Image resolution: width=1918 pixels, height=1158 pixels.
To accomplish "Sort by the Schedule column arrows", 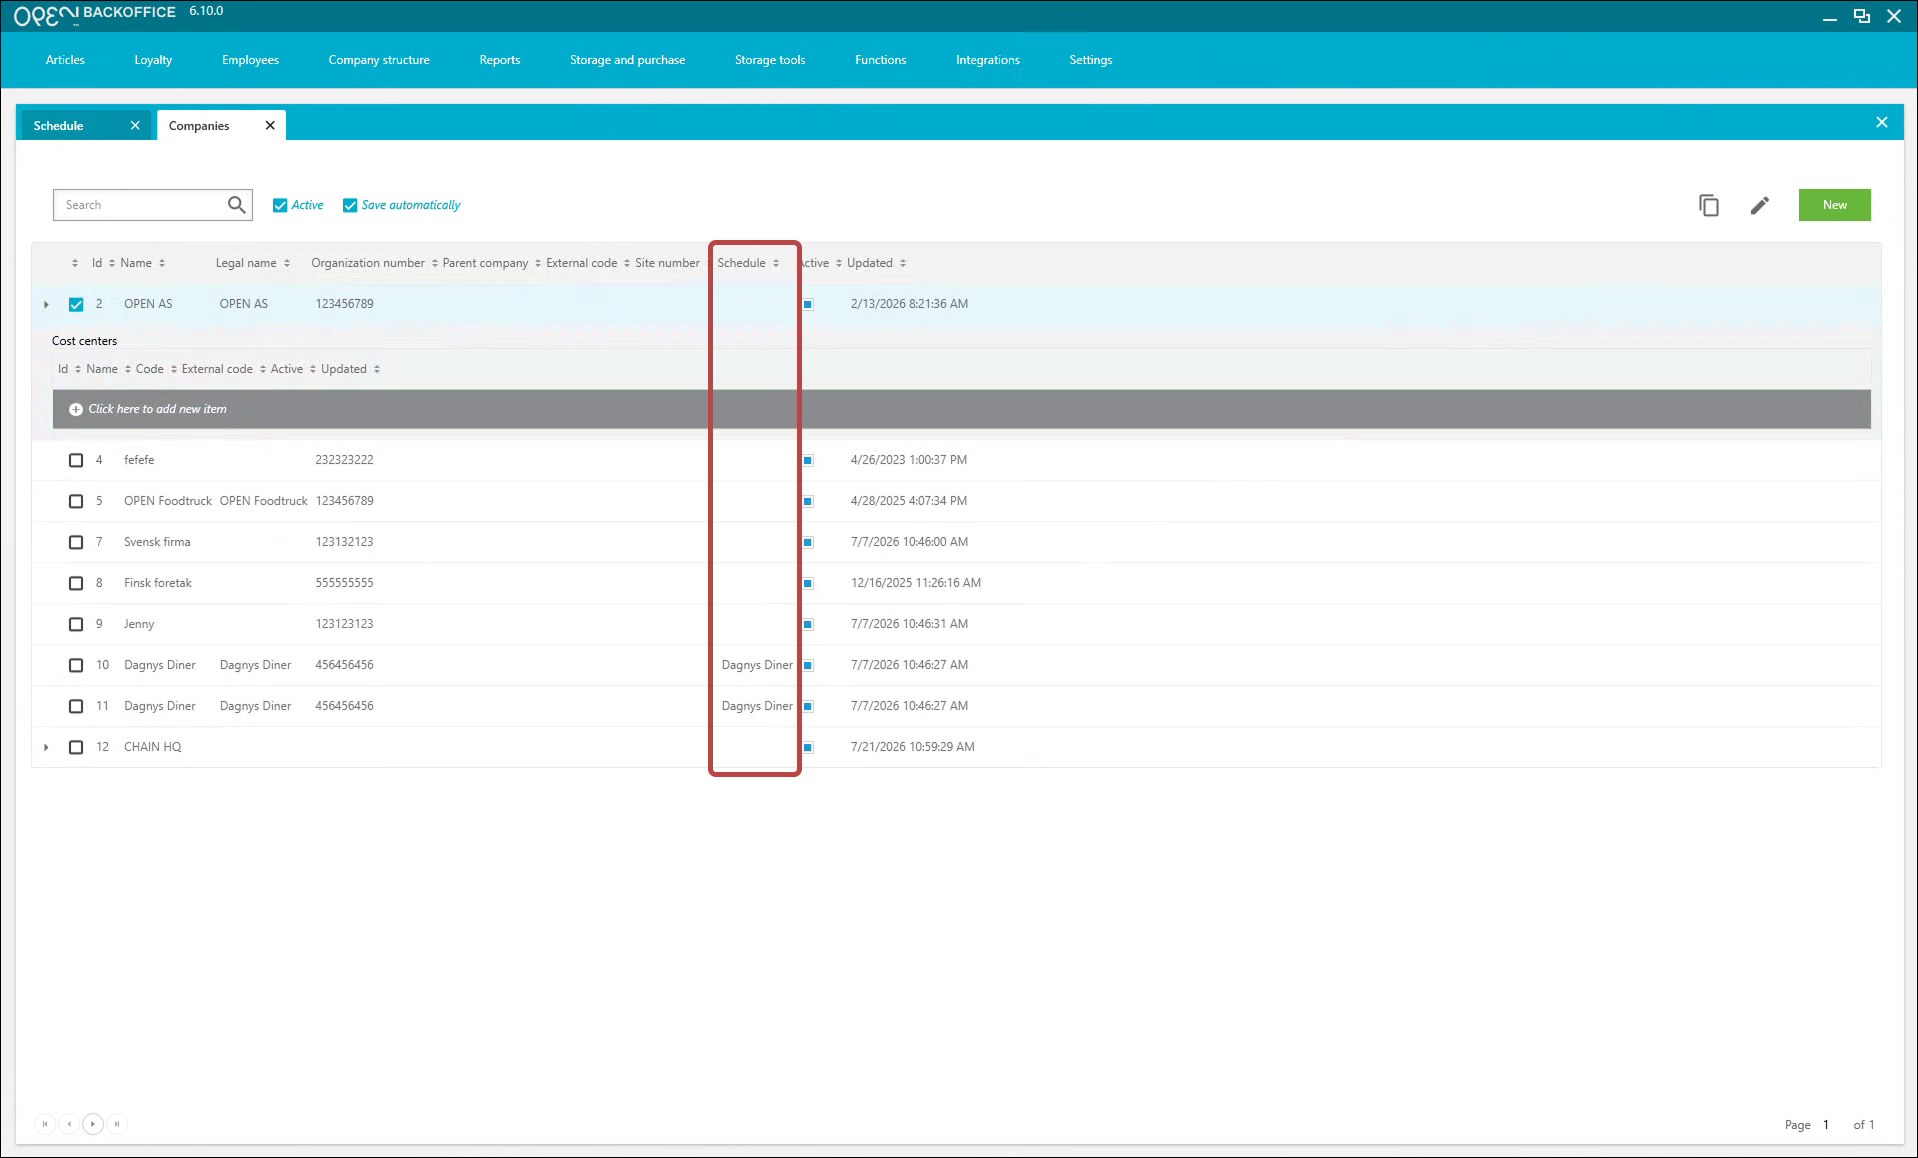I will pos(776,263).
